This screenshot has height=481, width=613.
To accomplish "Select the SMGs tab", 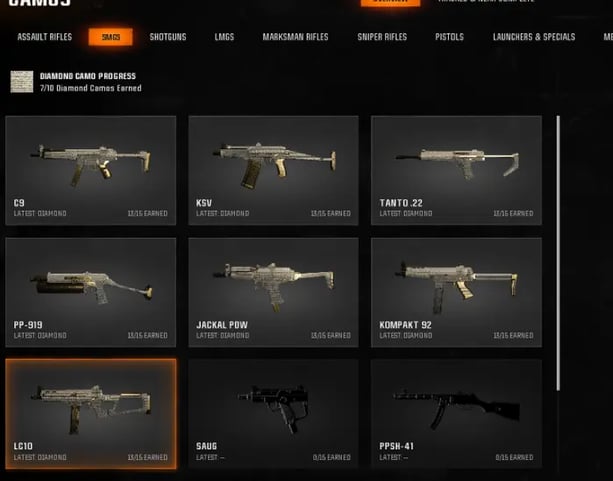I will coord(111,37).
